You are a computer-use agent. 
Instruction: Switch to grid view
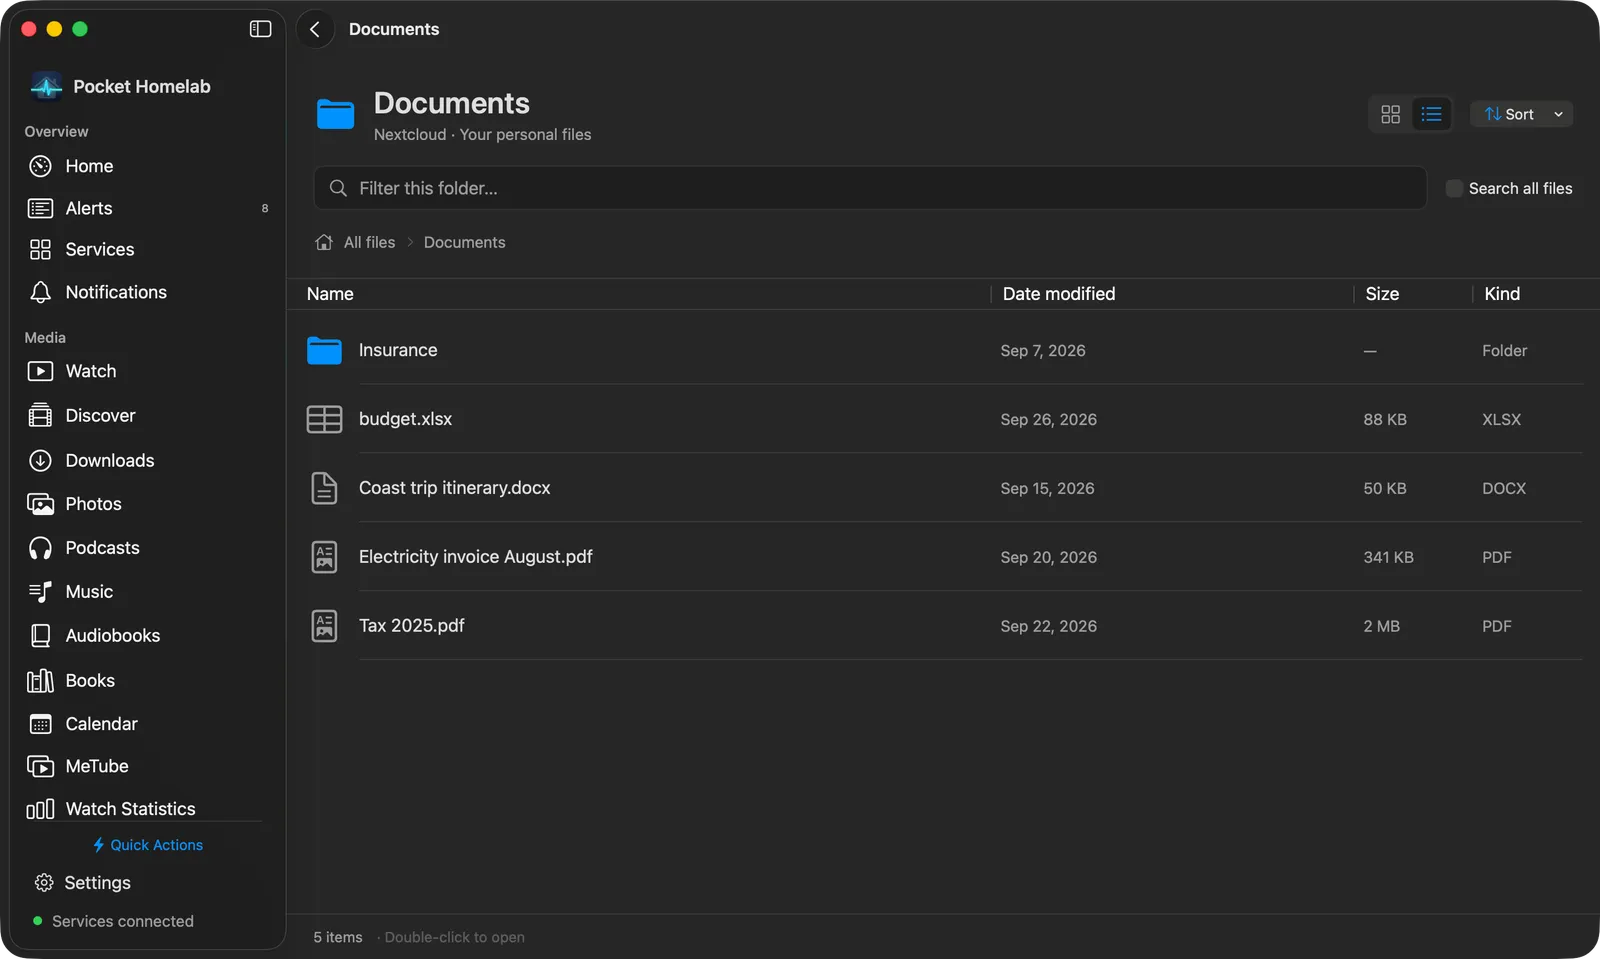click(x=1390, y=114)
